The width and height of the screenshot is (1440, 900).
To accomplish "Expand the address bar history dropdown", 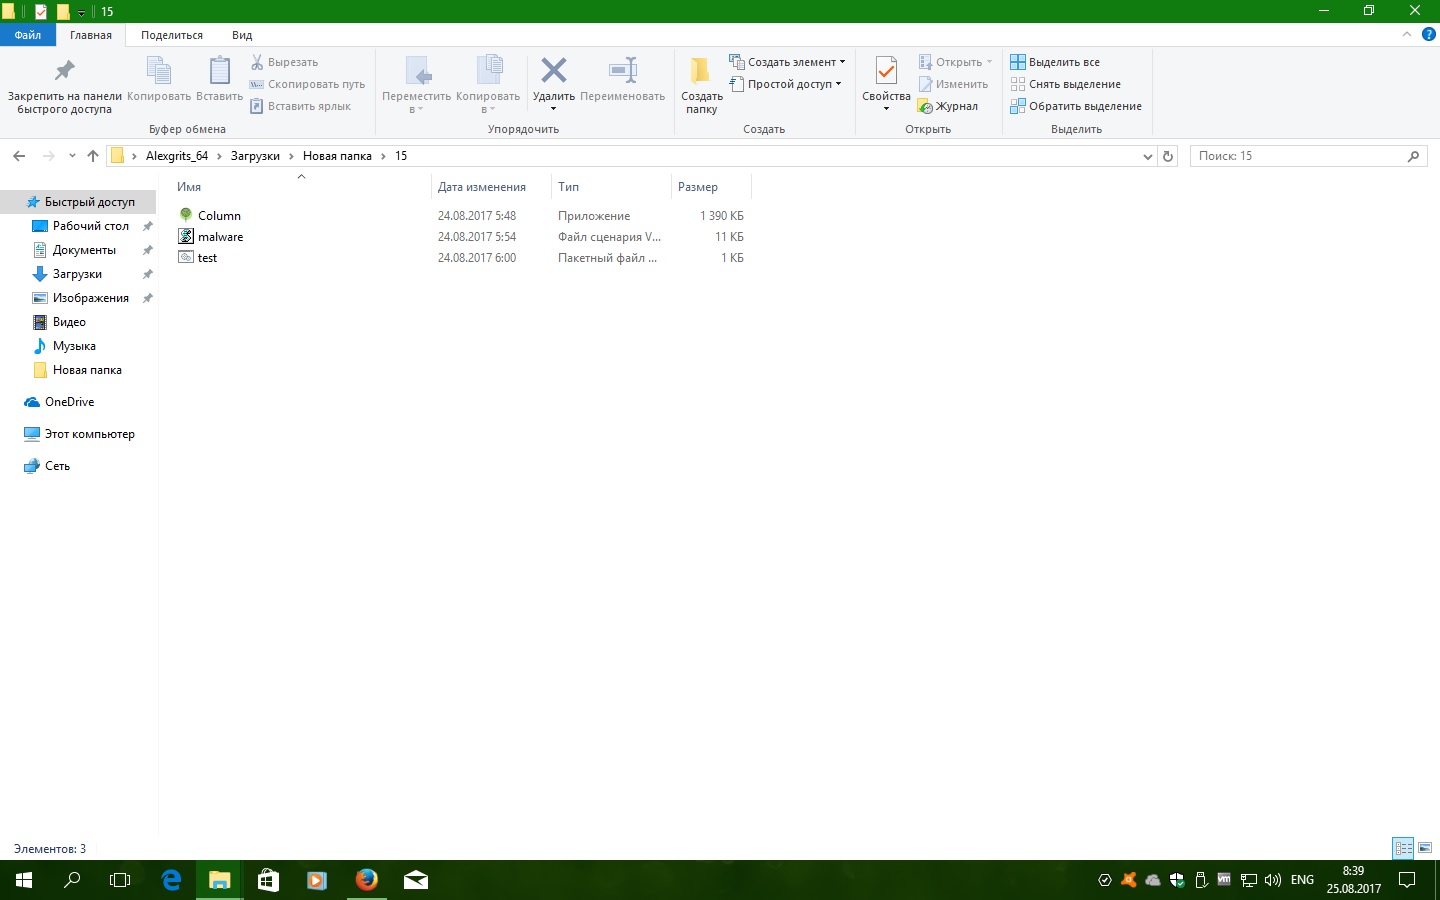I will tap(1147, 156).
